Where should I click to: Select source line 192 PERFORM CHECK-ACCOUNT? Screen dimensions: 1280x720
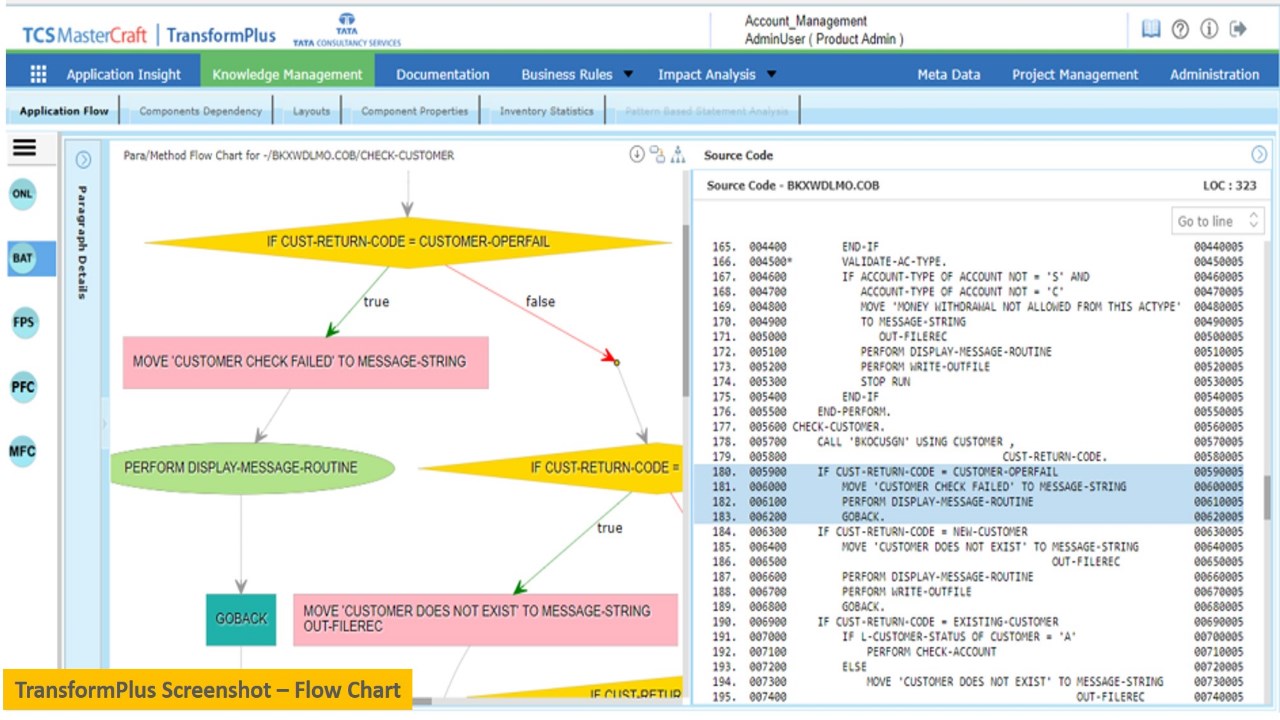[x=977, y=652]
